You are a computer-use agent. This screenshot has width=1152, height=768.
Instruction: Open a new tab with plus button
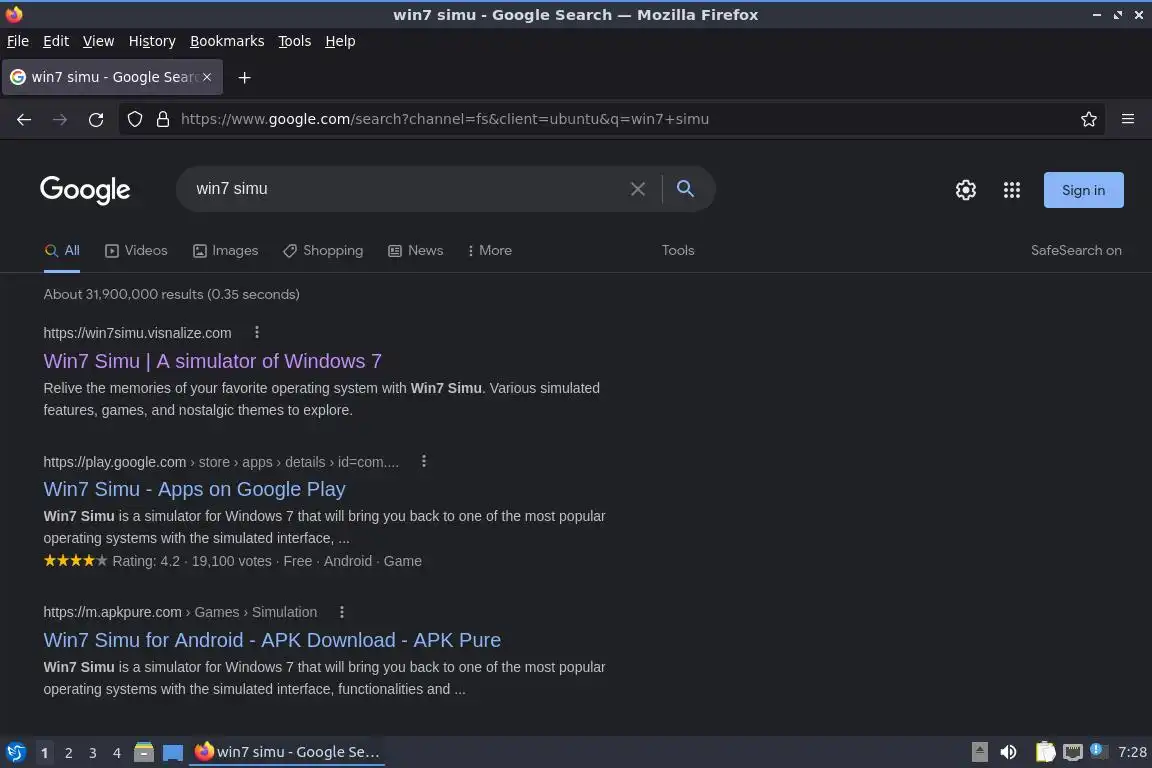245,77
